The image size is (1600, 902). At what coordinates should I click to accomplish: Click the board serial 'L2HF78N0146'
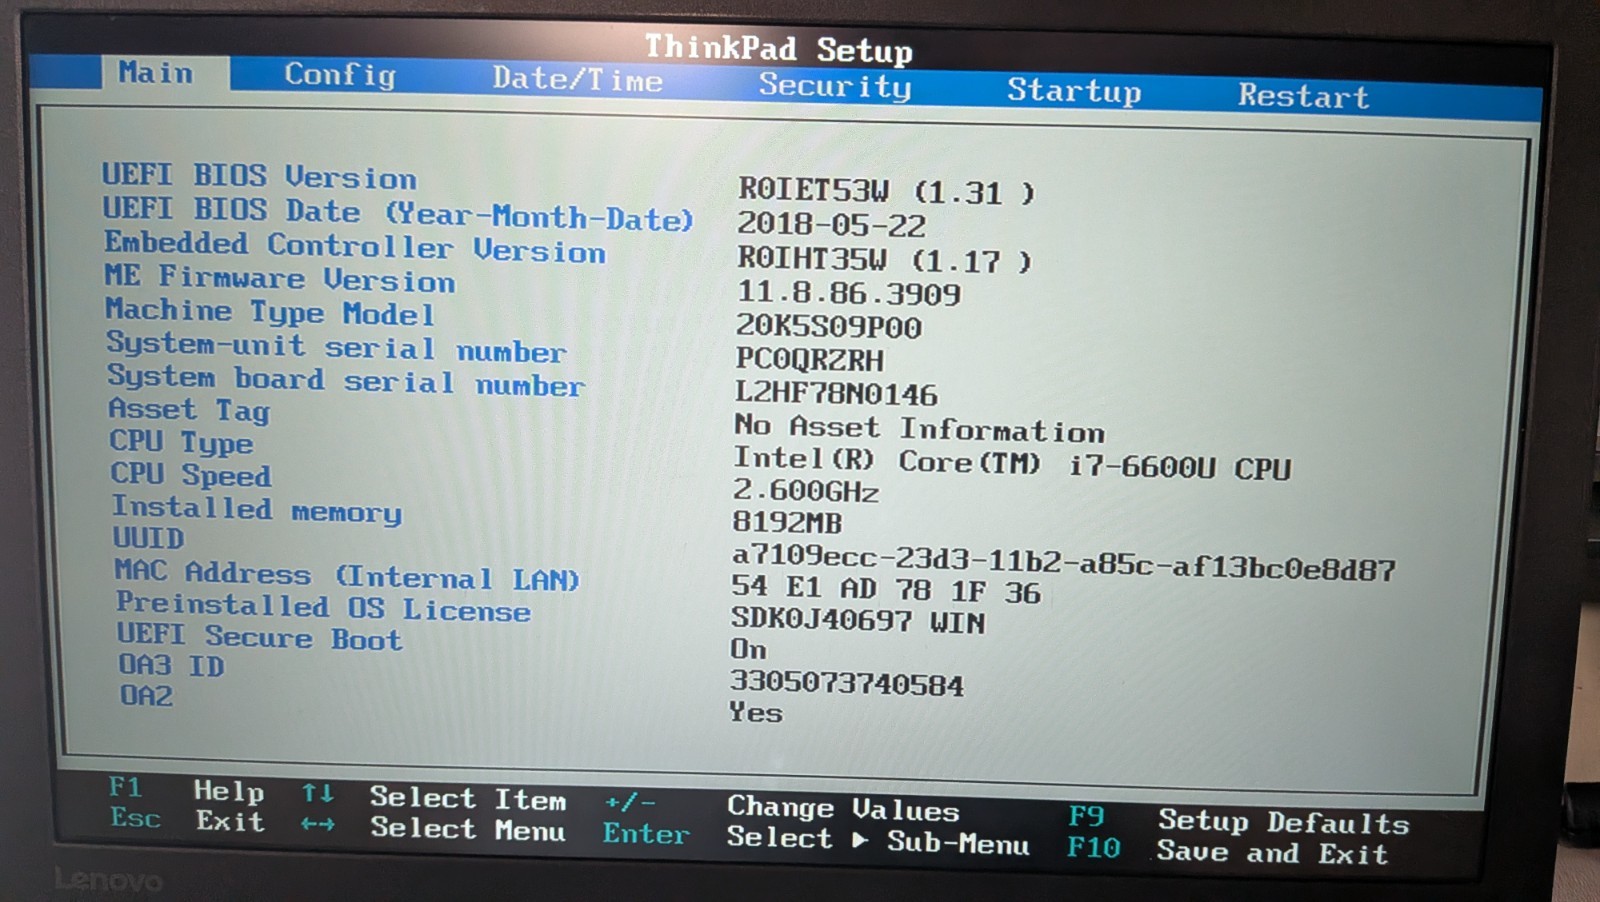(836, 393)
